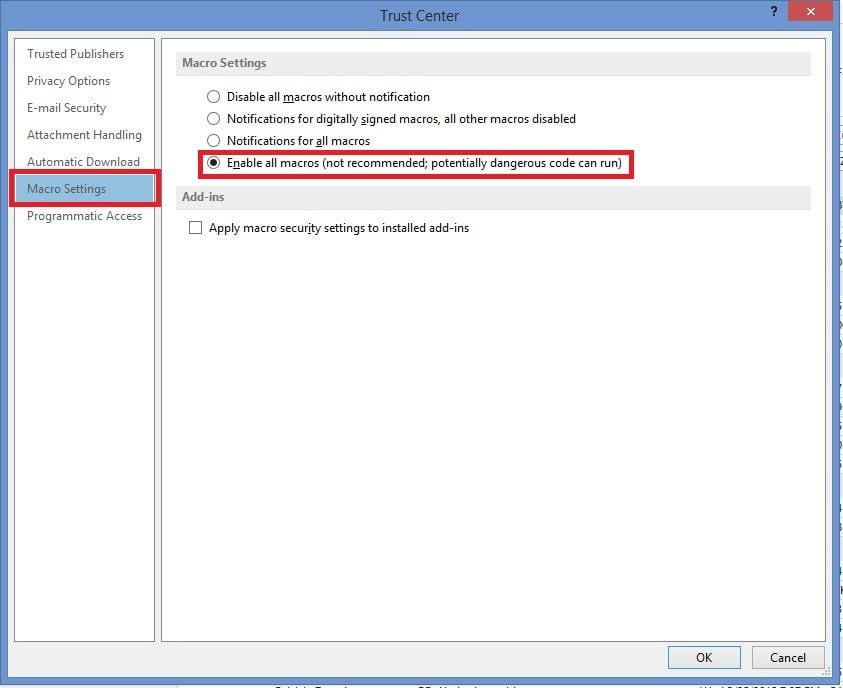
Task: Select Disable all macros without notification
Action: coord(213,97)
